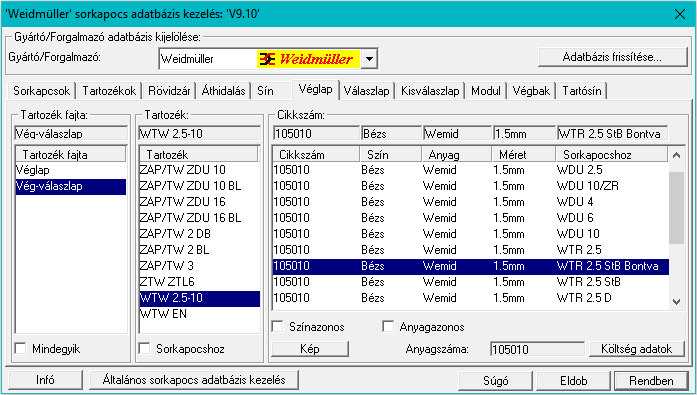Image resolution: width=697 pixels, height=395 pixels.
Task: Click scroll down arrow of Cikkszám table
Action: pyautogui.click(x=677, y=302)
